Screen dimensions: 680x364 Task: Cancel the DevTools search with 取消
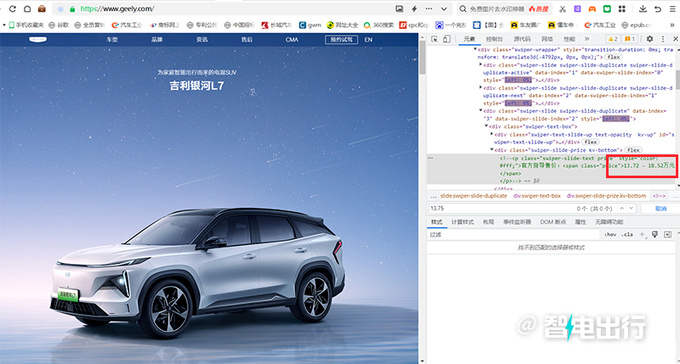[x=661, y=209]
